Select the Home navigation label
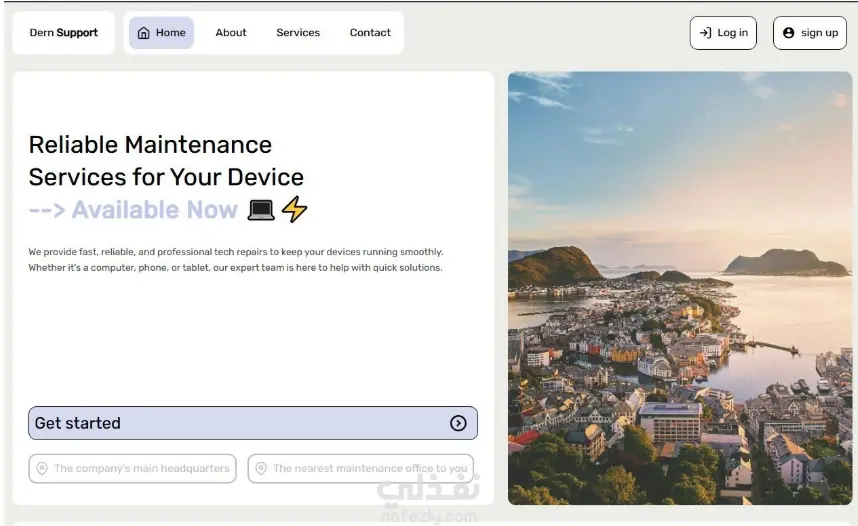858x526 pixels. (x=171, y=33)
